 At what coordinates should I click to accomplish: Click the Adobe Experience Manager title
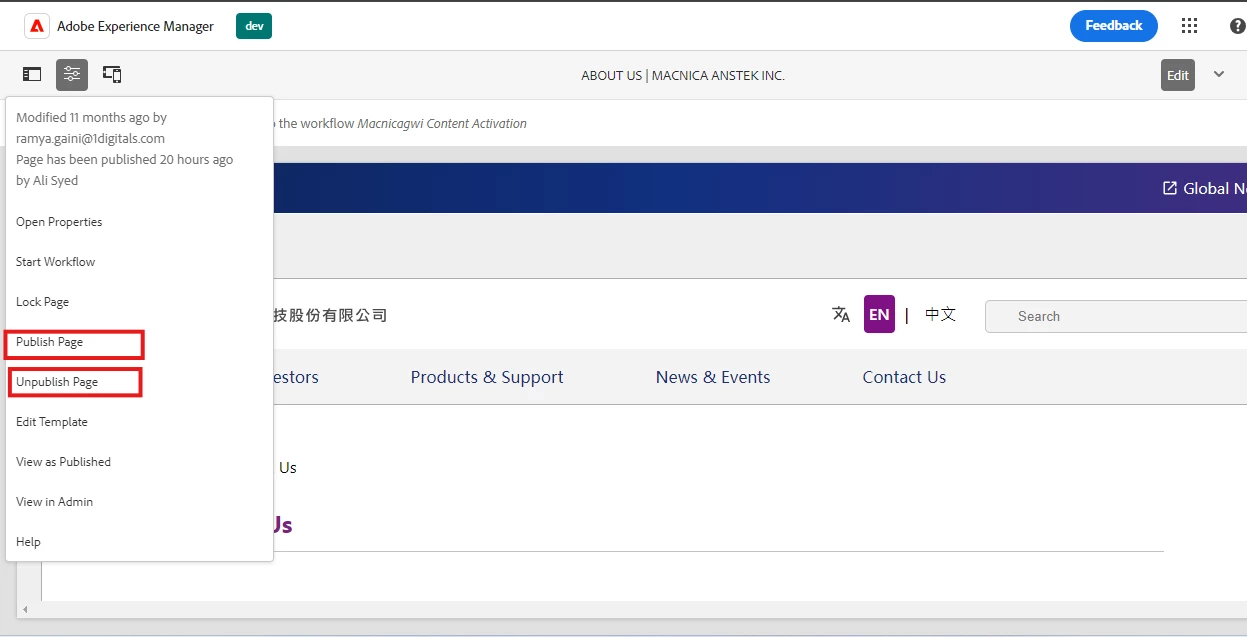click(x=135, y=26)
